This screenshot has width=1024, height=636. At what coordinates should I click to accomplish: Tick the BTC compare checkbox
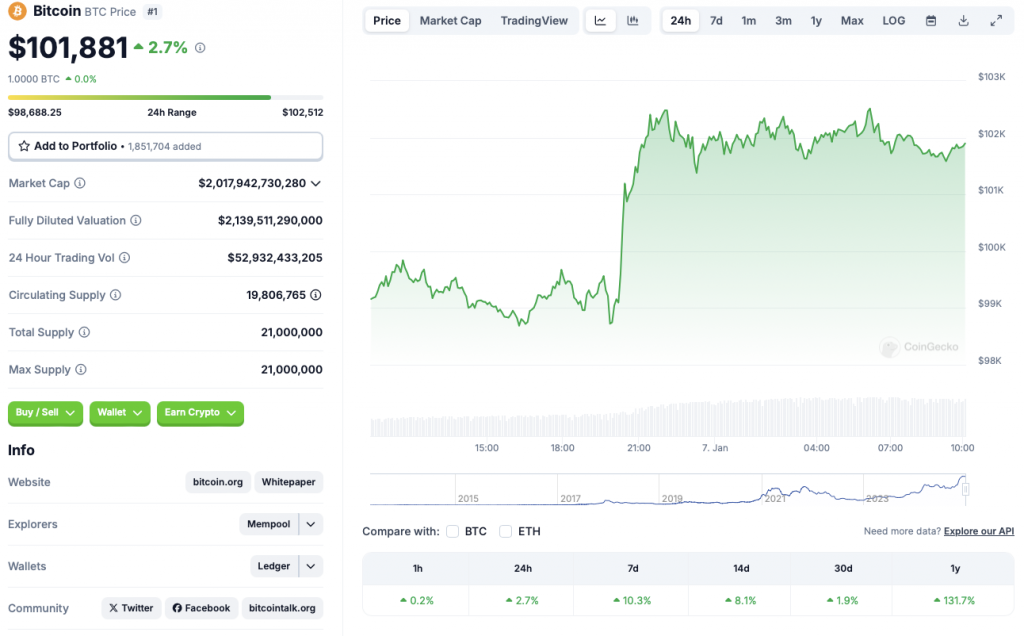(453, 532)
